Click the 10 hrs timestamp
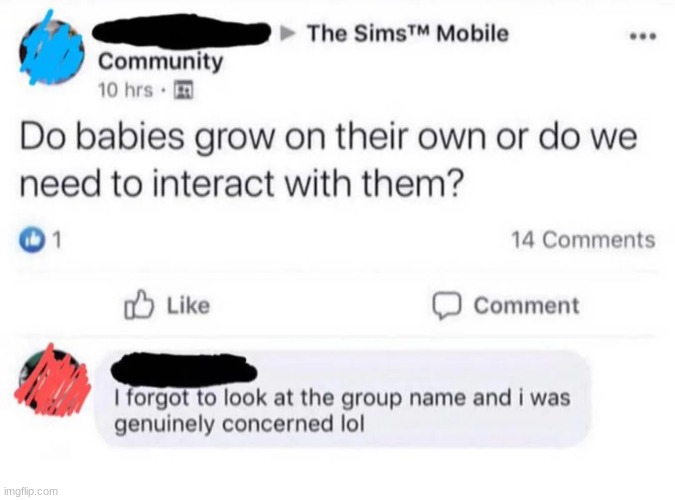675x500 pixels. 125,90
